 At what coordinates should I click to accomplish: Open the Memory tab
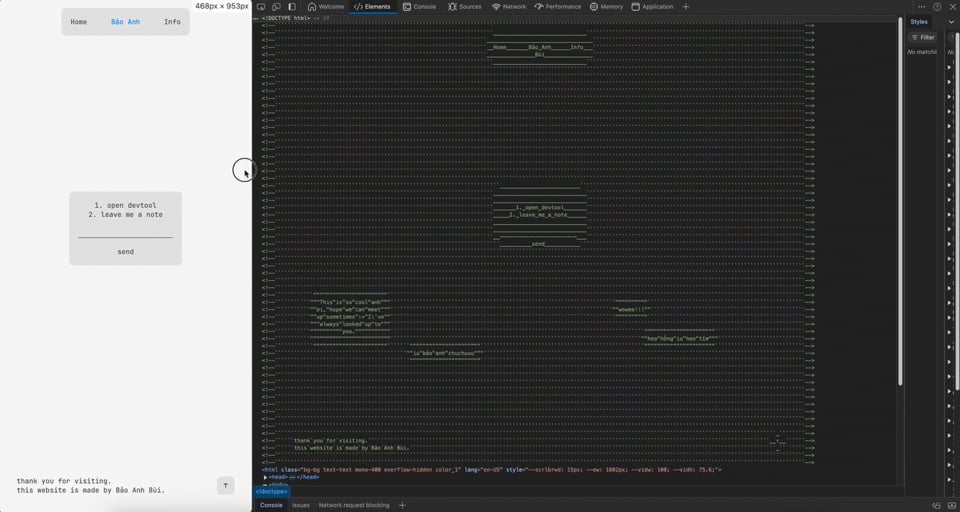point(606,7)
